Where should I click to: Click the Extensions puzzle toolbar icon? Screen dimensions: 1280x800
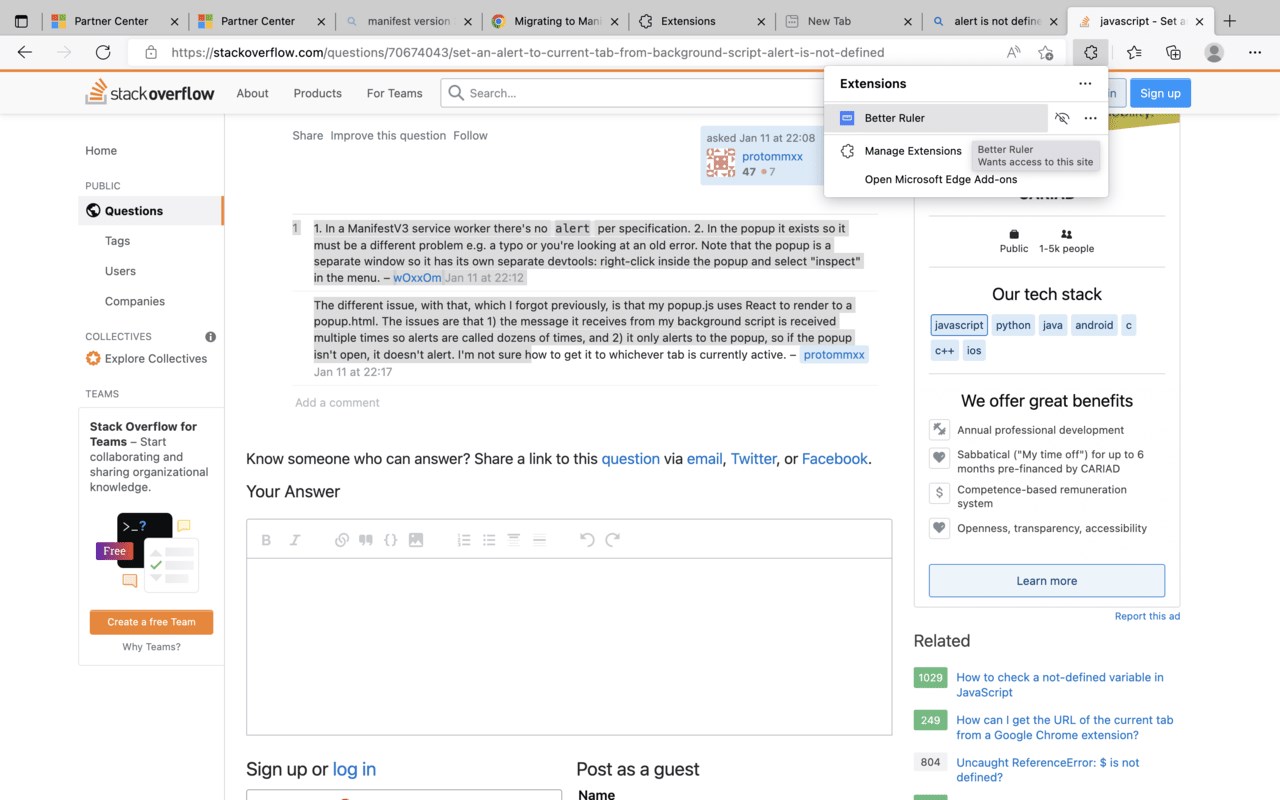tap(1091, 52)
